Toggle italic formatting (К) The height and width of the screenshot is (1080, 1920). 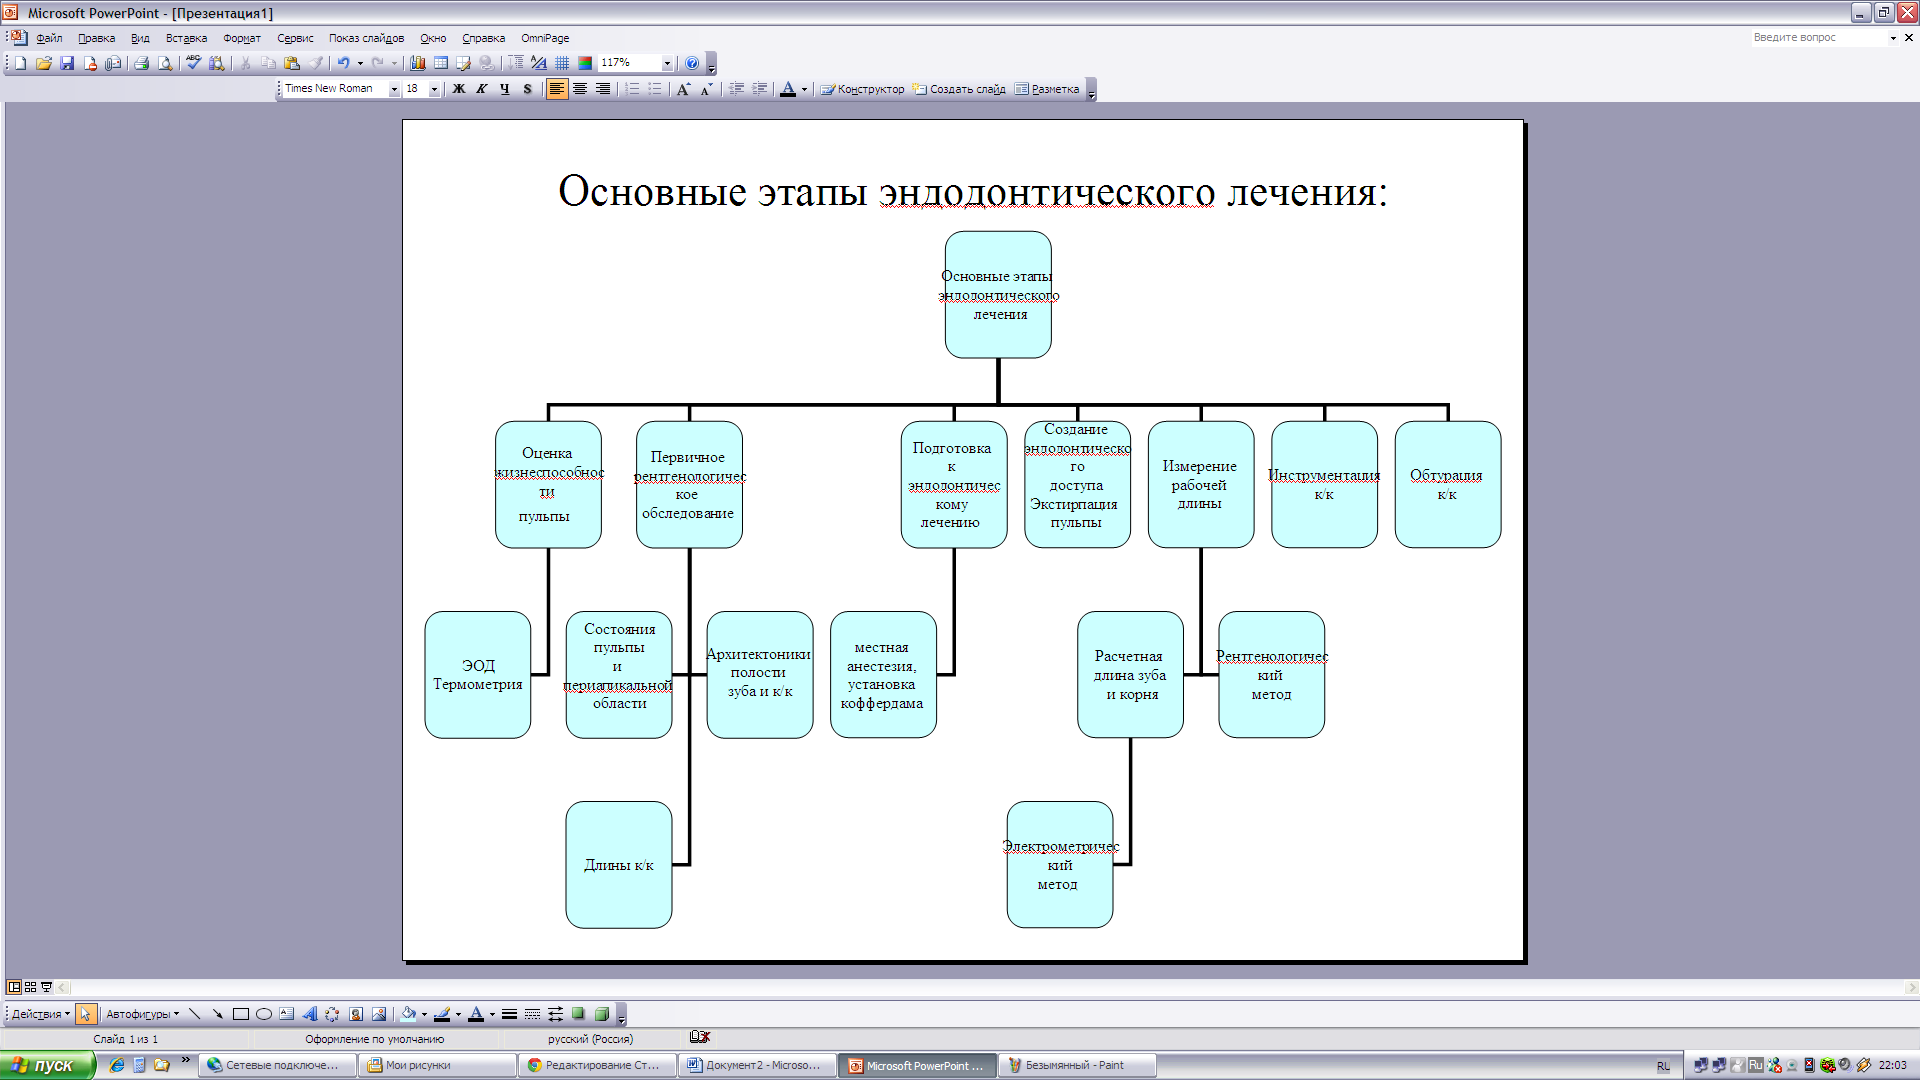point(482,89)
